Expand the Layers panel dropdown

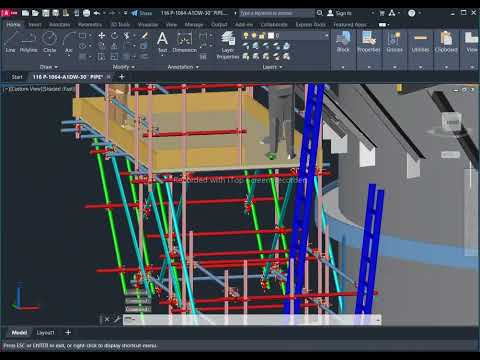coord(272,67)
